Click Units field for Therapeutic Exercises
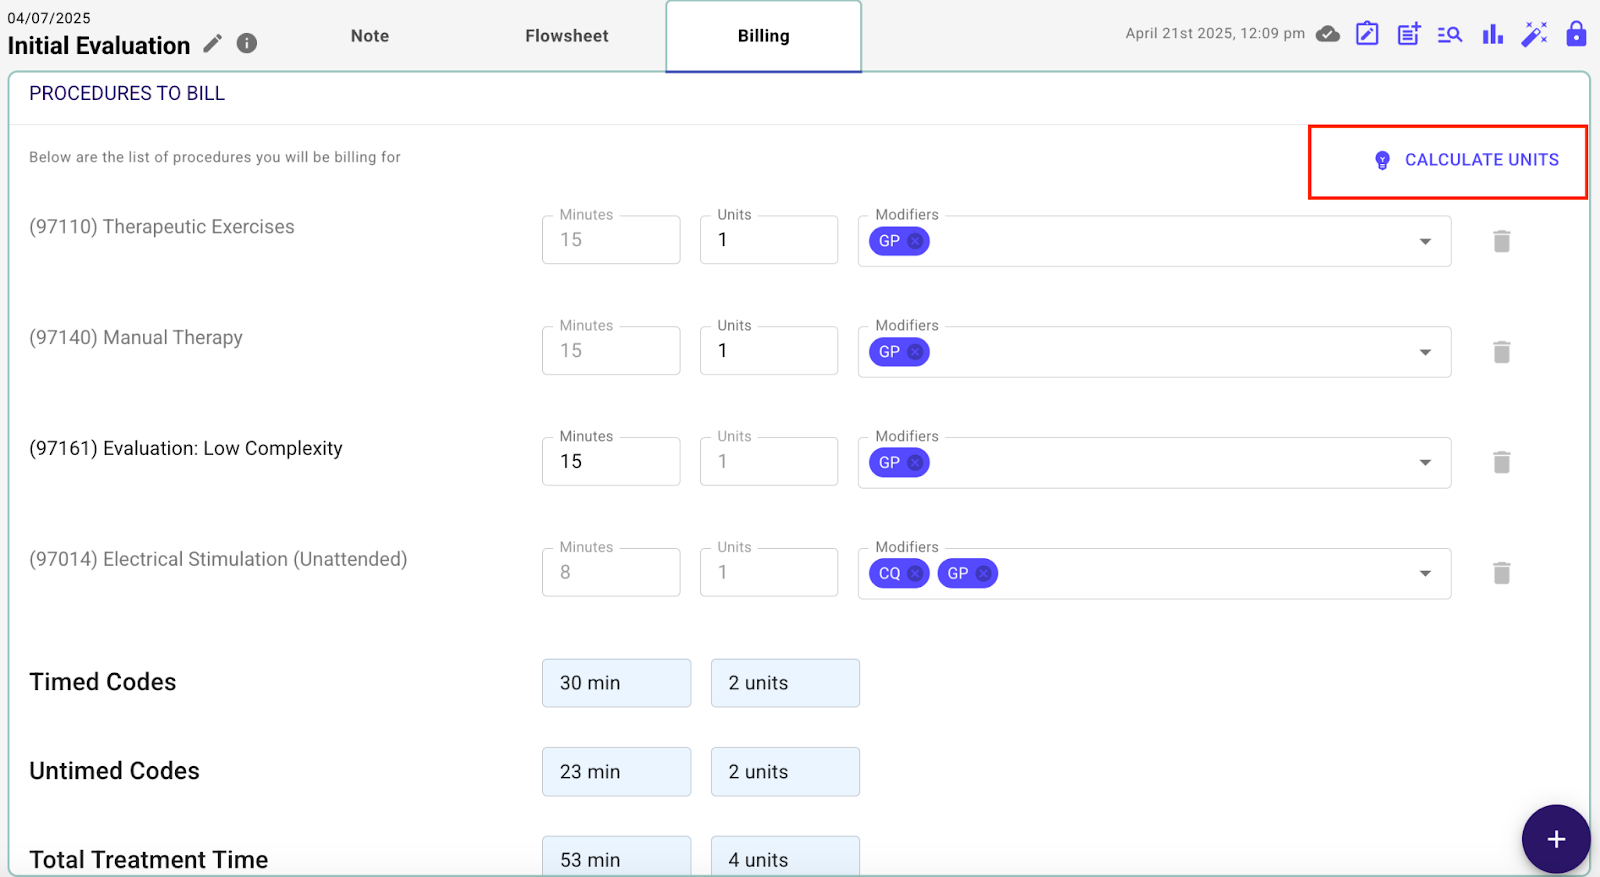The width and height of the screenshot is (1600, 877). tap(769, 240)
